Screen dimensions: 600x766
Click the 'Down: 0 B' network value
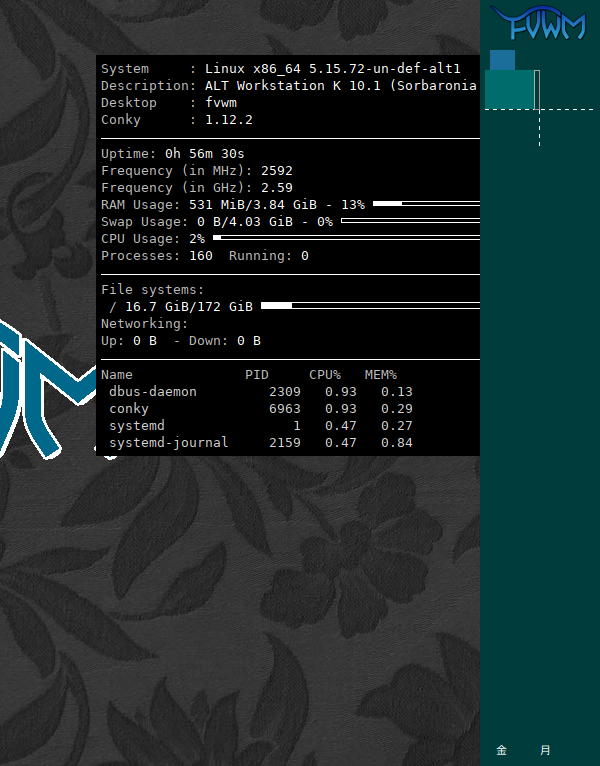[x=225, y=341]
